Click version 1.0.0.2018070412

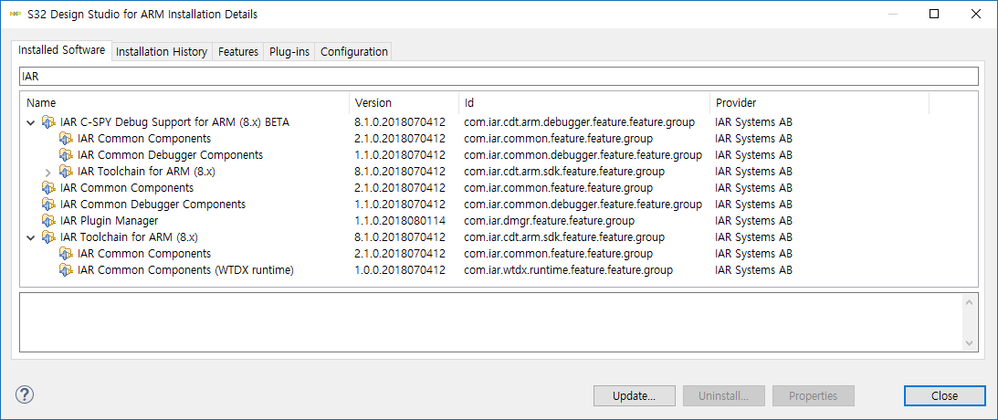click(400, 270)
